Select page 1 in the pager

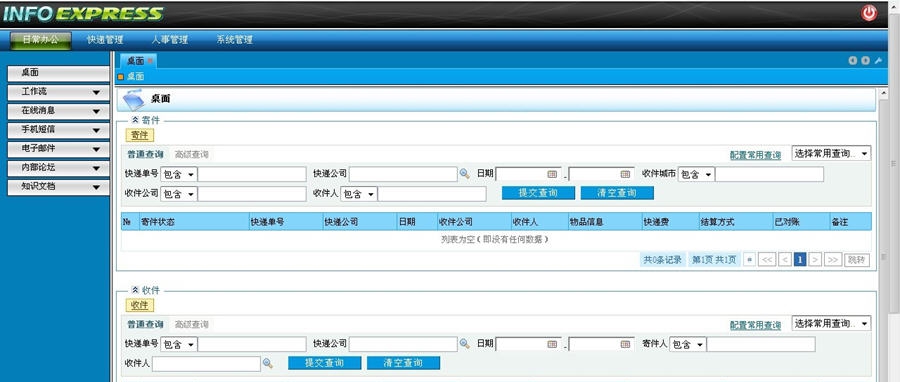tap(800, 260)
